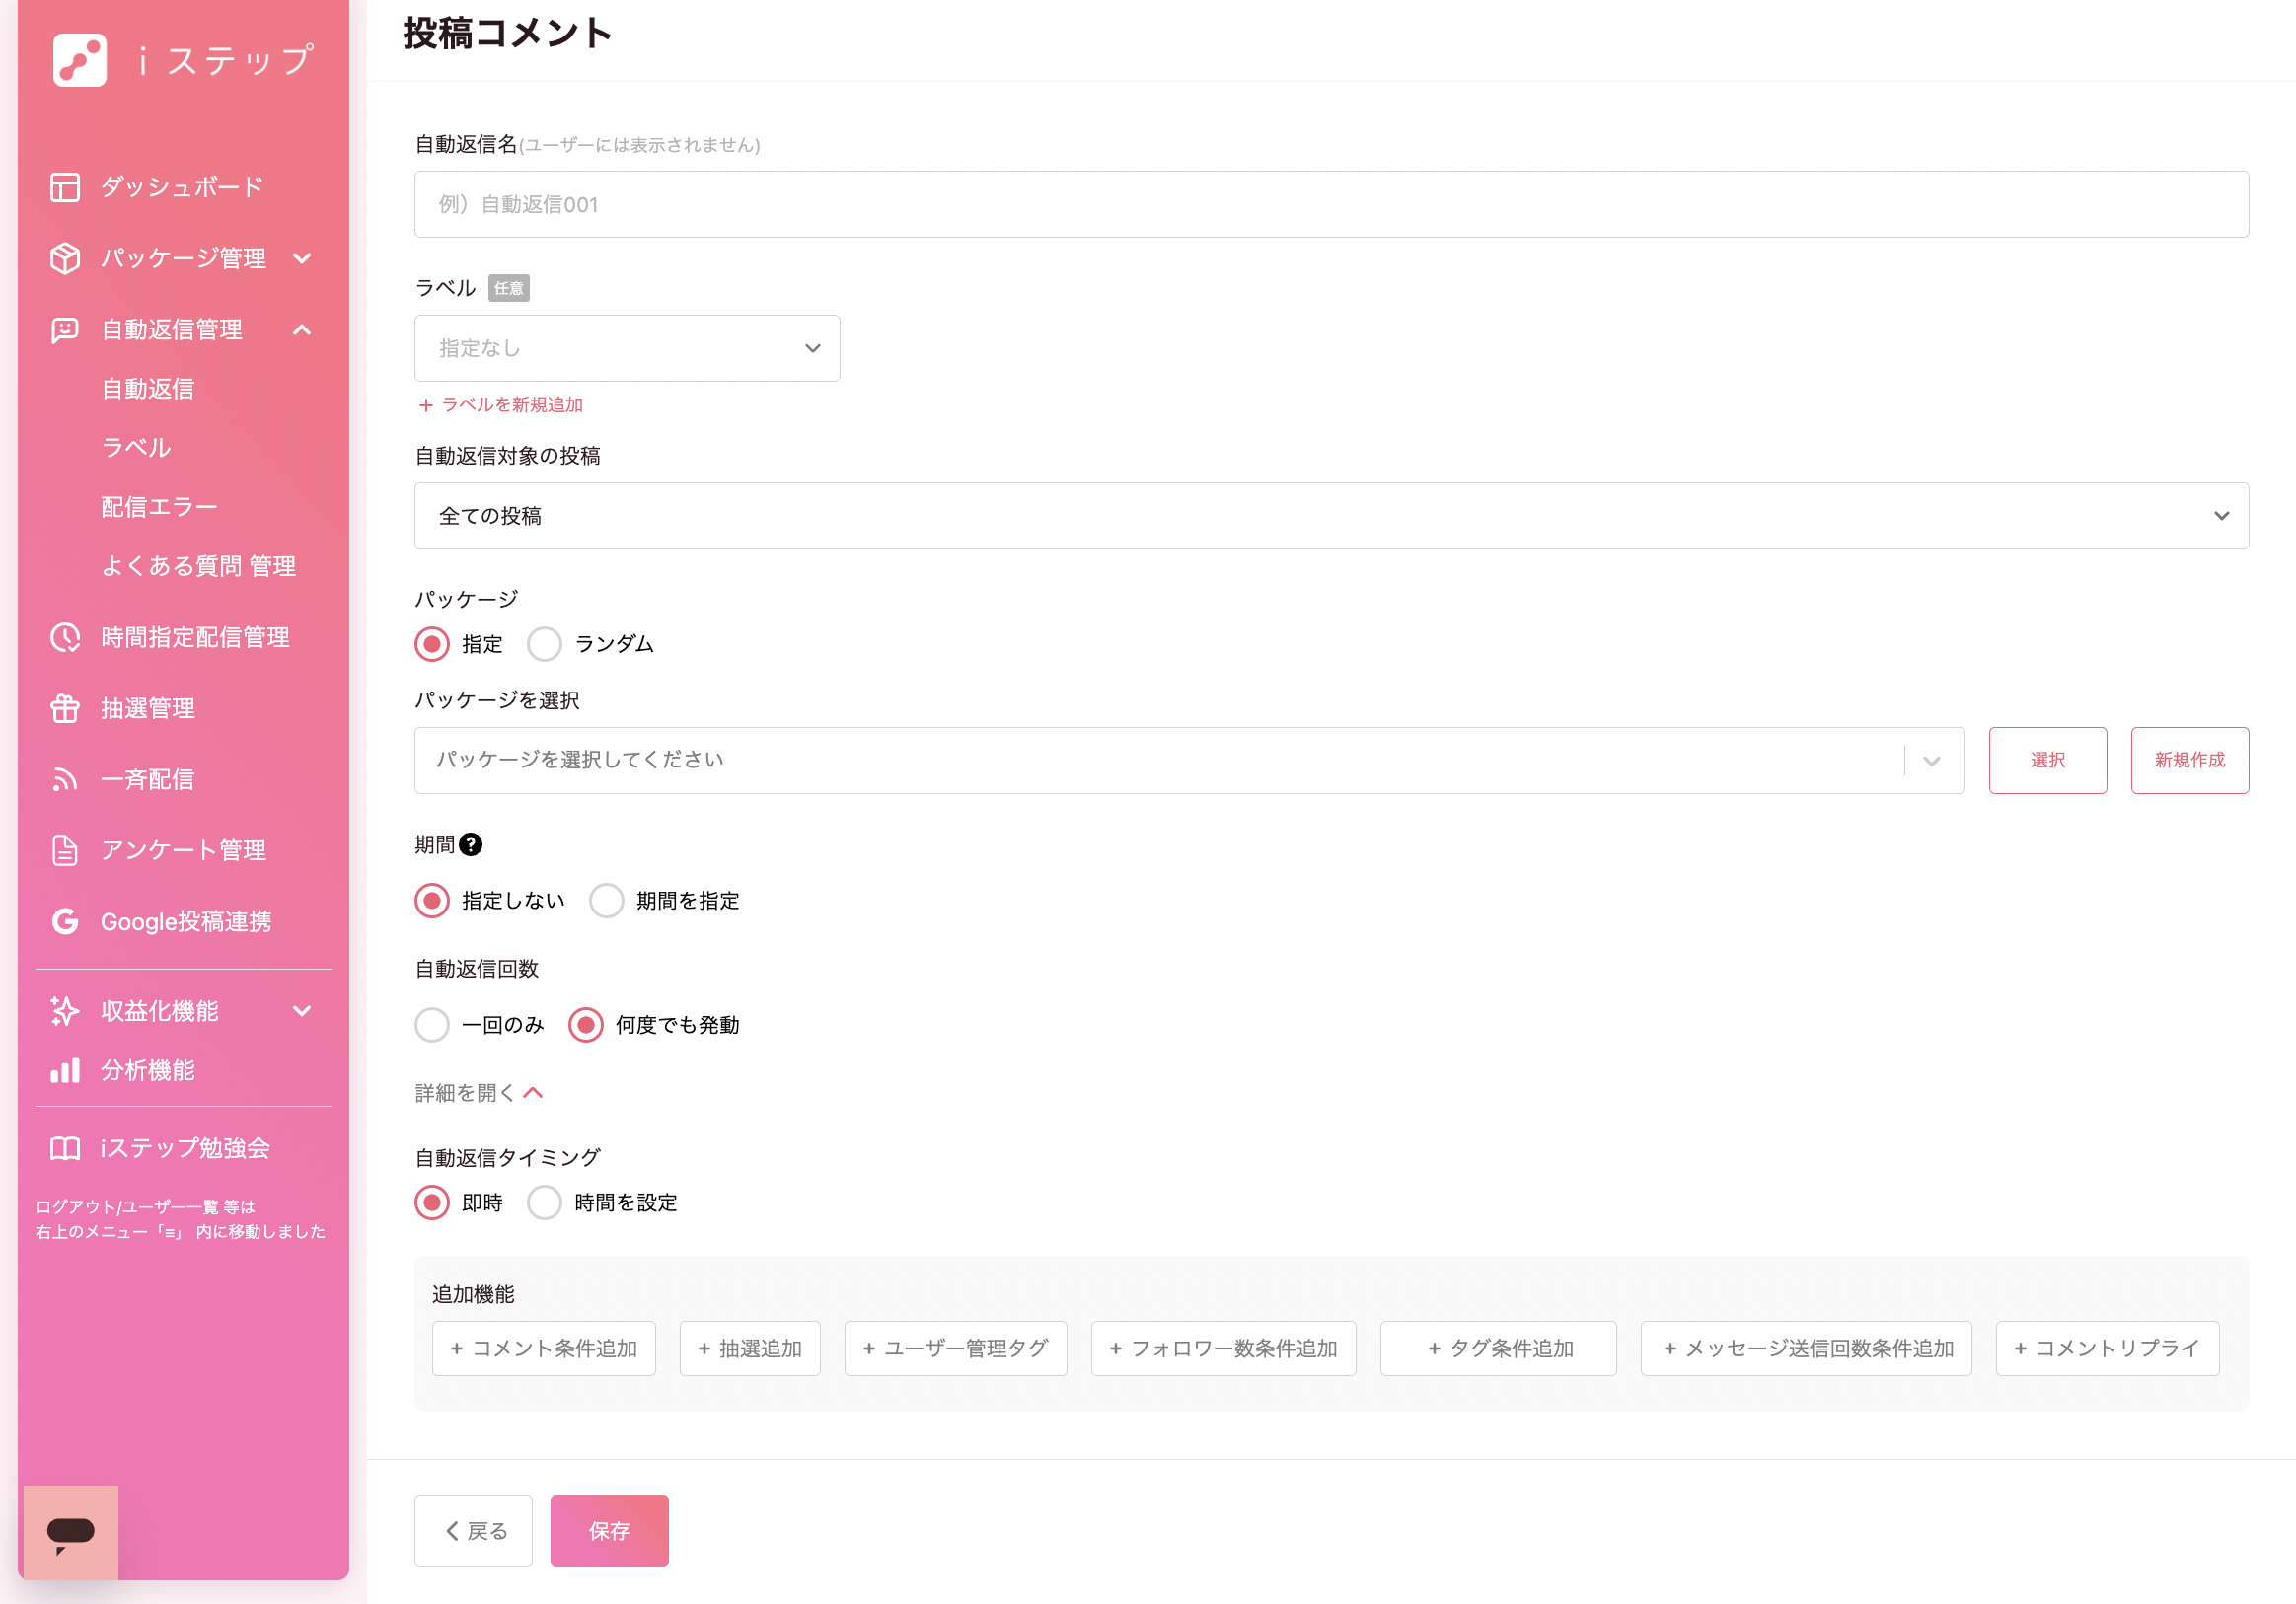2296x1604 pixels.
Task: Select 期間を指定 radio option
Action: coord(607,901)
